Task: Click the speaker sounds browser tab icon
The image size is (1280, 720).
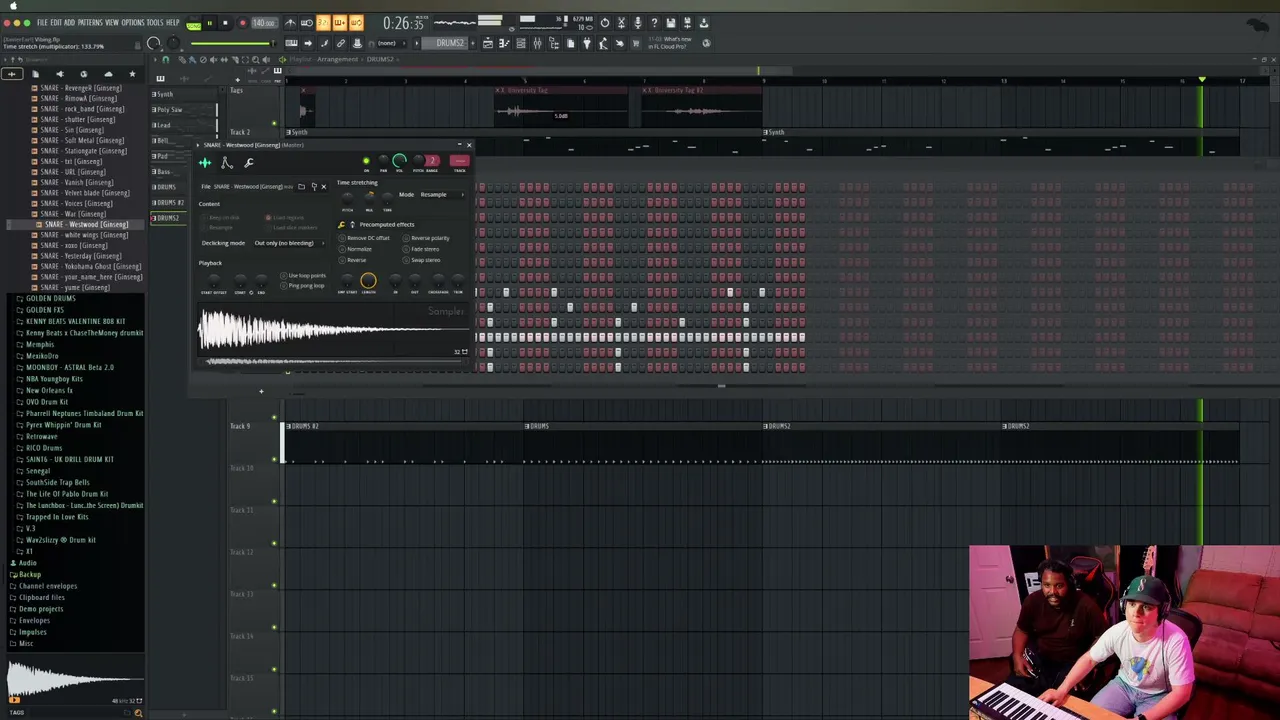Action: tap(59, 74)
